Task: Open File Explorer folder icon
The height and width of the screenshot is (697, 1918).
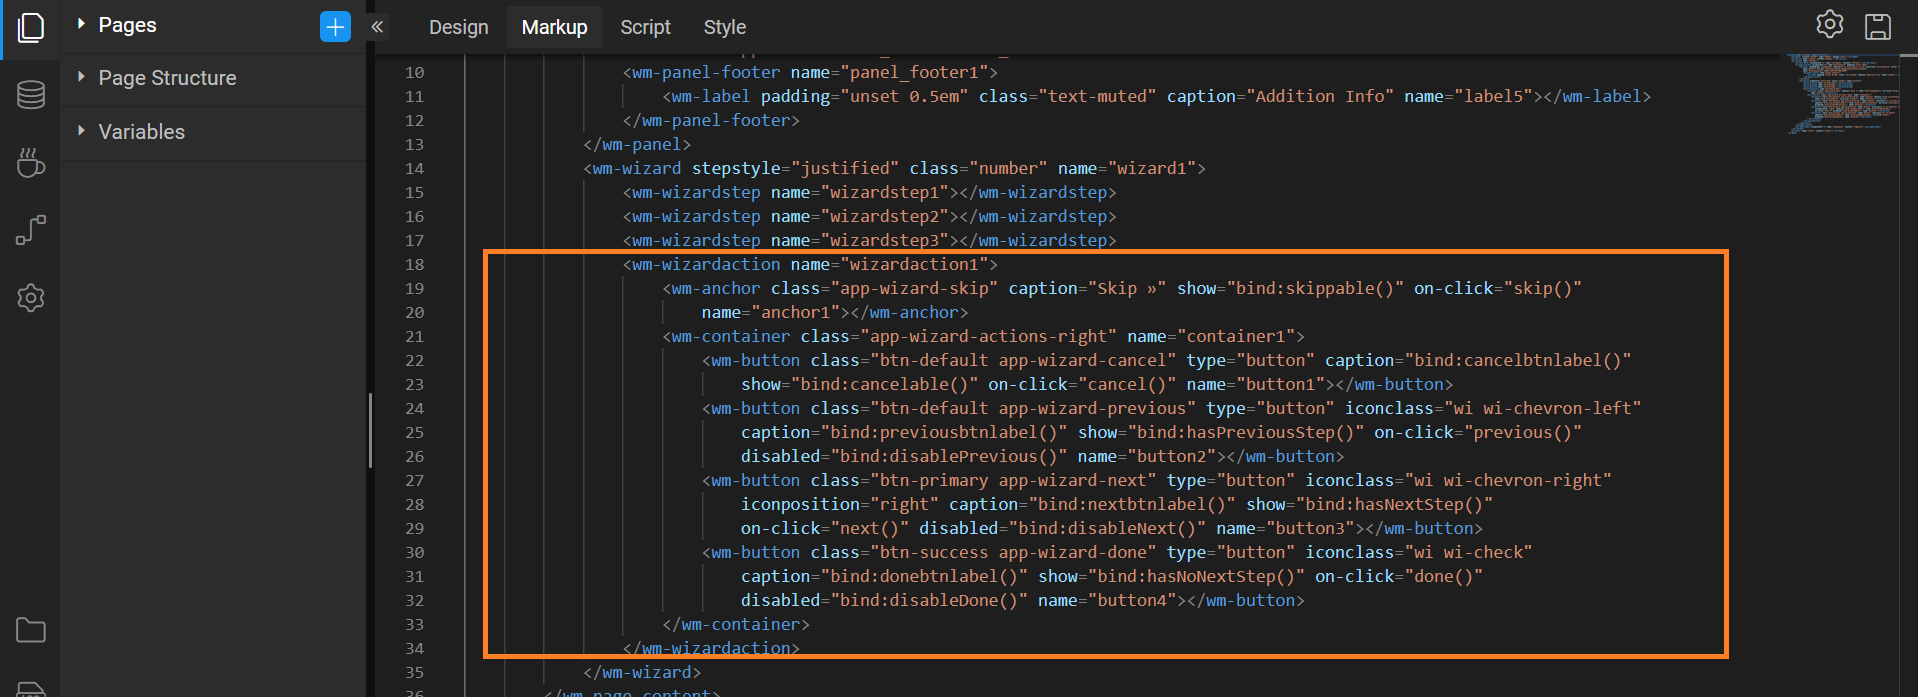Action: pyautogui.click(x=31, y=630)
